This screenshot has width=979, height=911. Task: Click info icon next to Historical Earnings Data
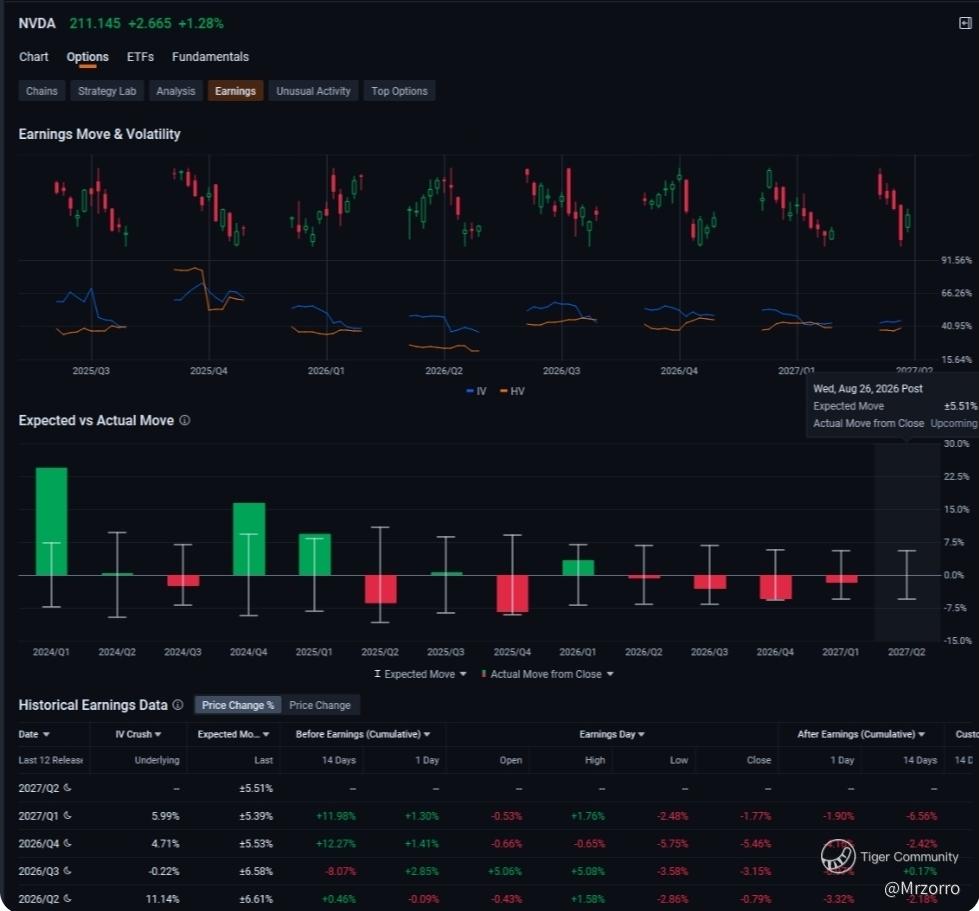[178, 704]
